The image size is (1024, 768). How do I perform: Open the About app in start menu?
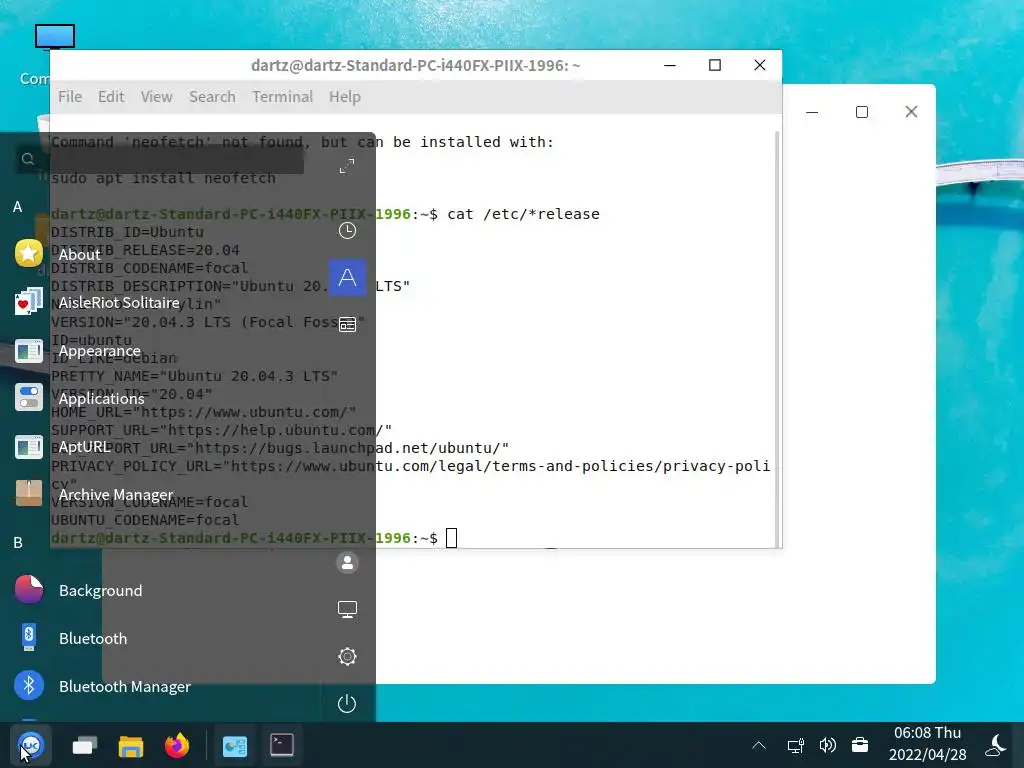pyautogui.click(x=80, y=254)
